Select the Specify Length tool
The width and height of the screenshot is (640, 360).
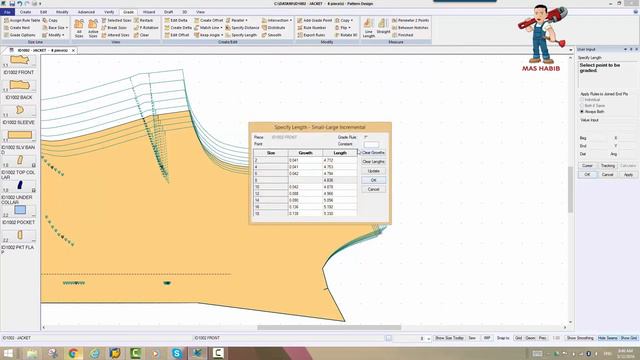[241, 35]
